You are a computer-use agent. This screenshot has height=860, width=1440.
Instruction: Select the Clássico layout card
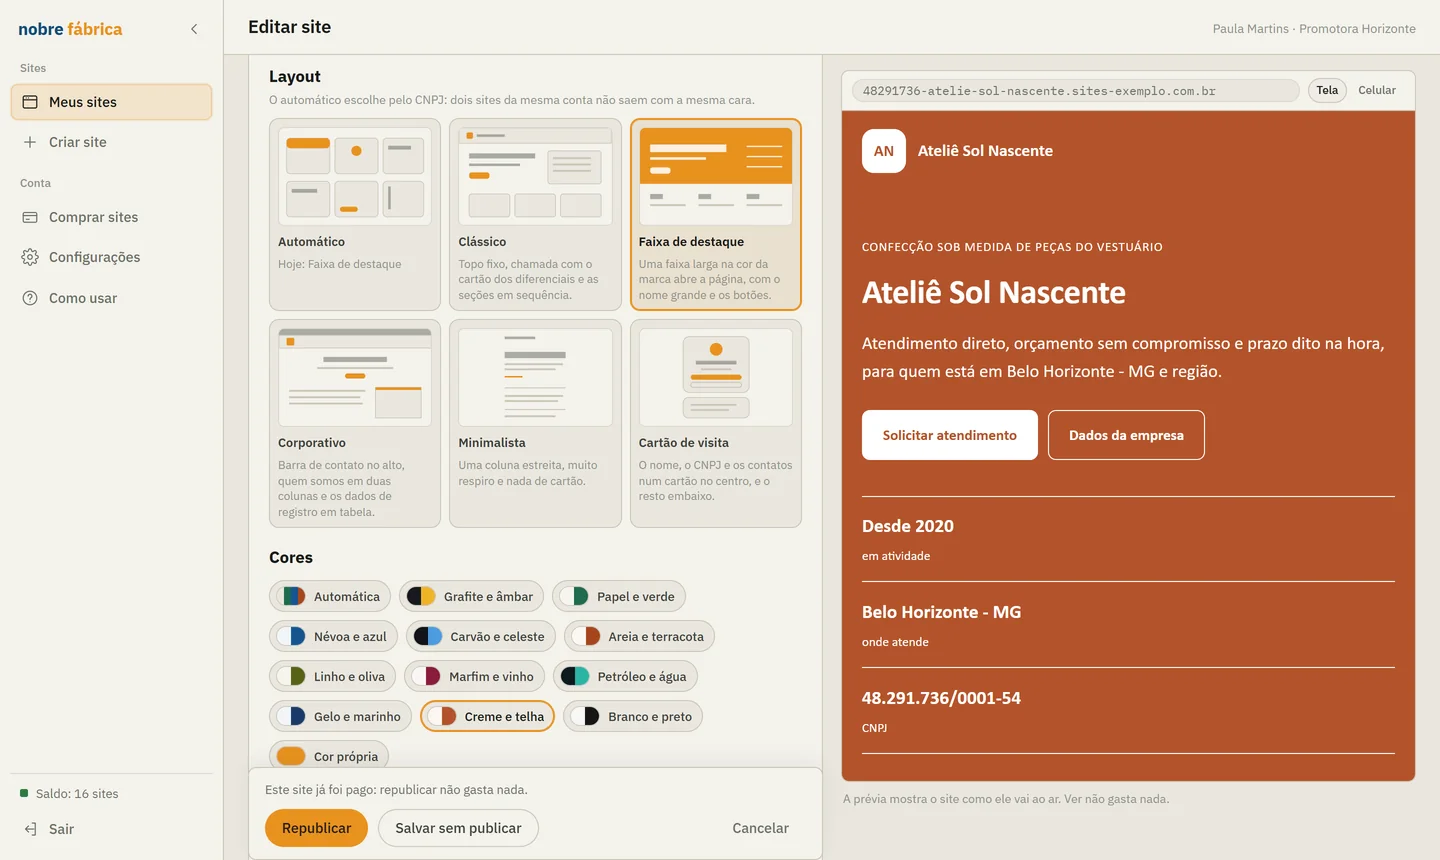[535, 214]
